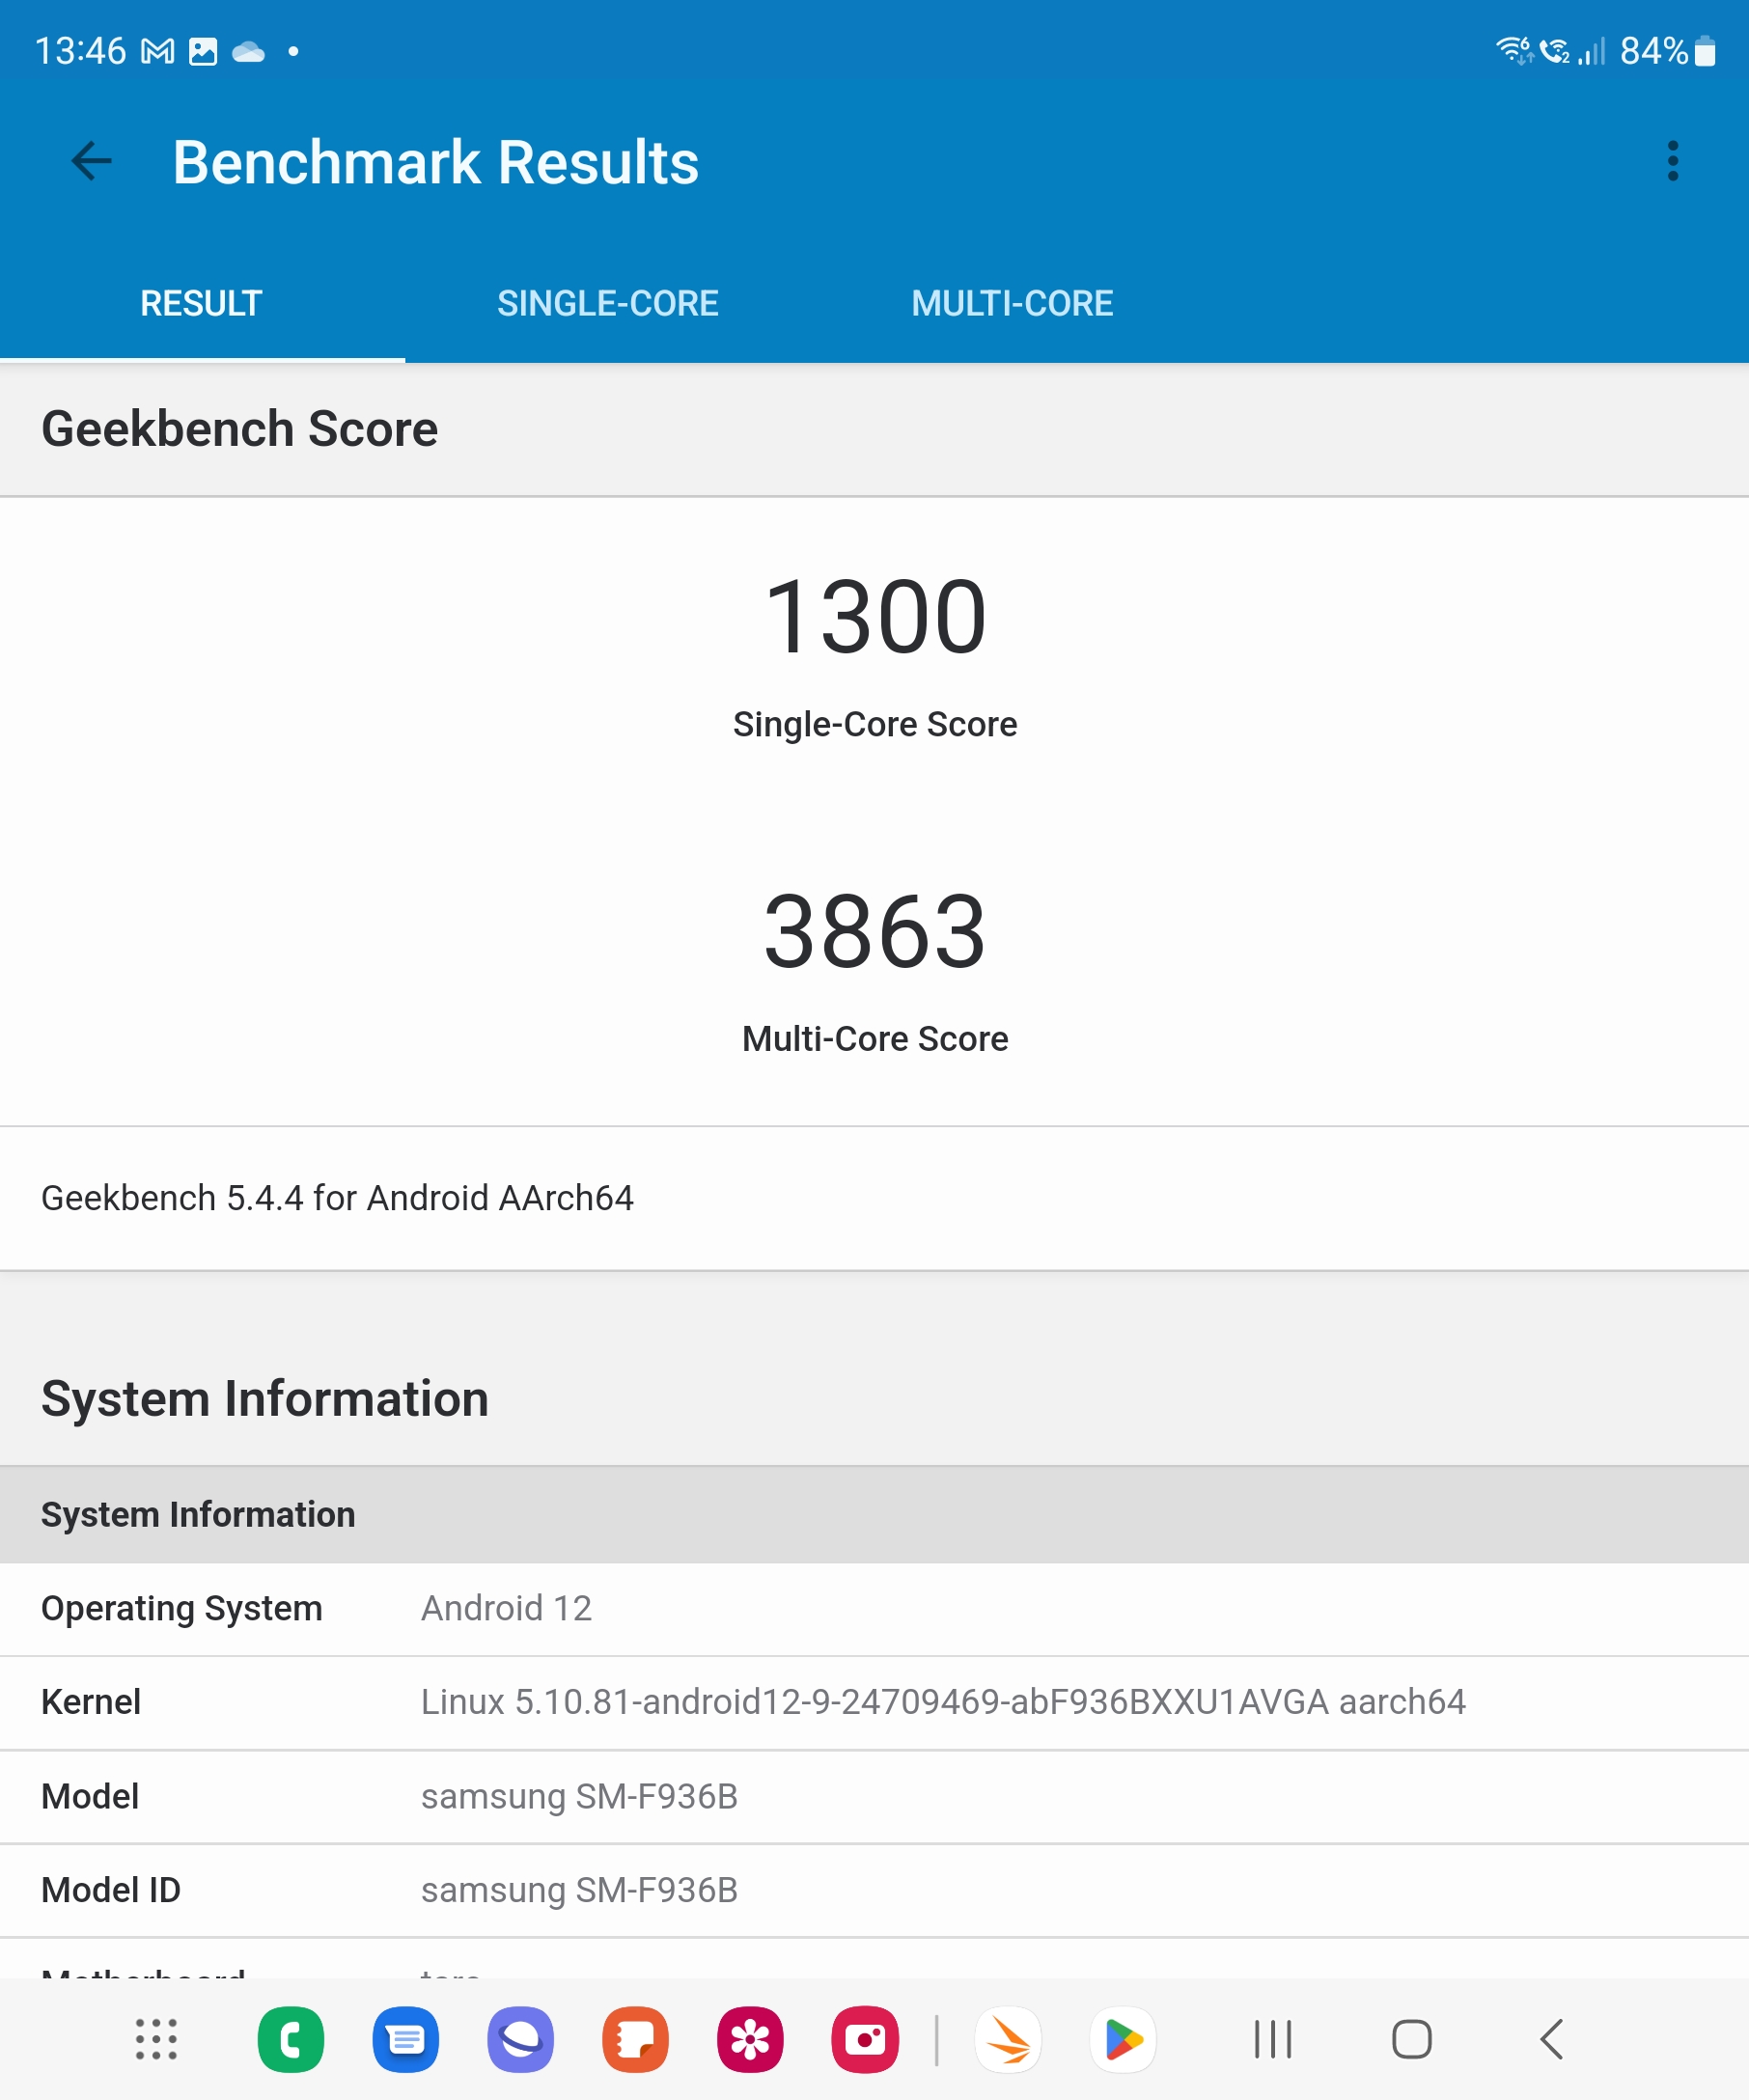Open the pink Gallery flower app

coord(750,2039)
